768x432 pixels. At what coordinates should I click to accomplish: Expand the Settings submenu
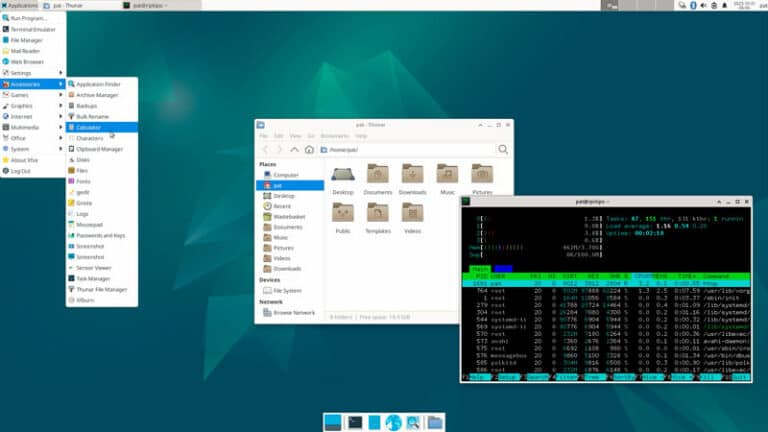tap(22, 72)
